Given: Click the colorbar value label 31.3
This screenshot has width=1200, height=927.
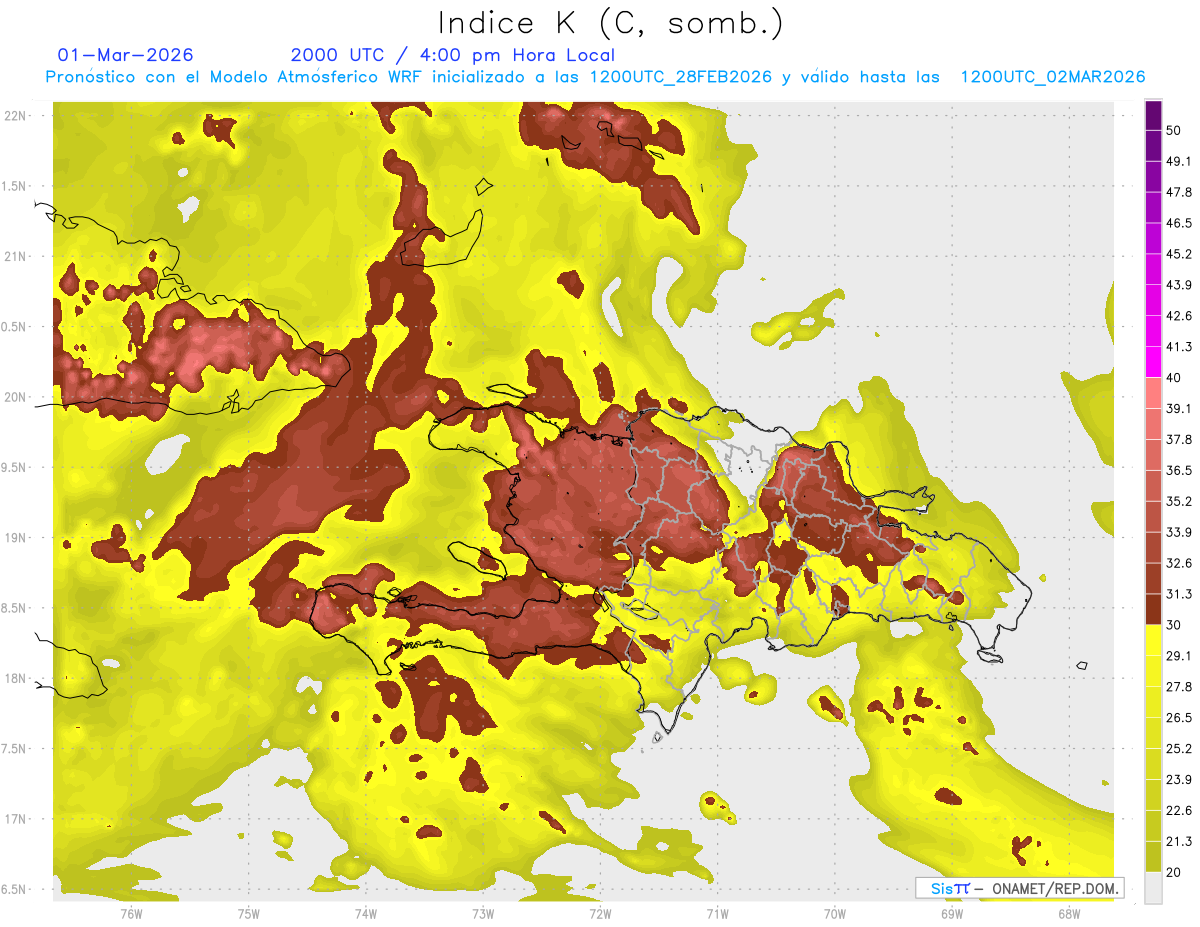Looking at the screenshot, I should (x=1178, y=594).
